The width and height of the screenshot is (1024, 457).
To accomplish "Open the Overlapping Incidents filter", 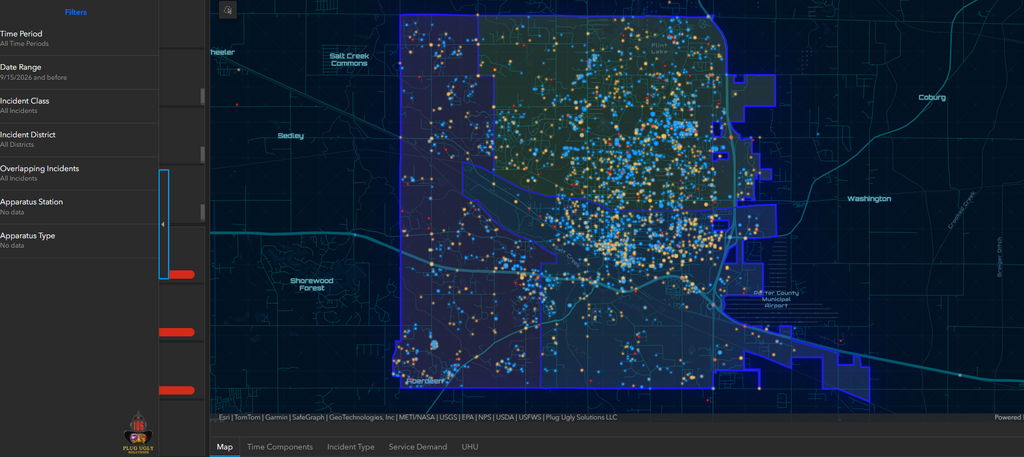I will point(79,173).
